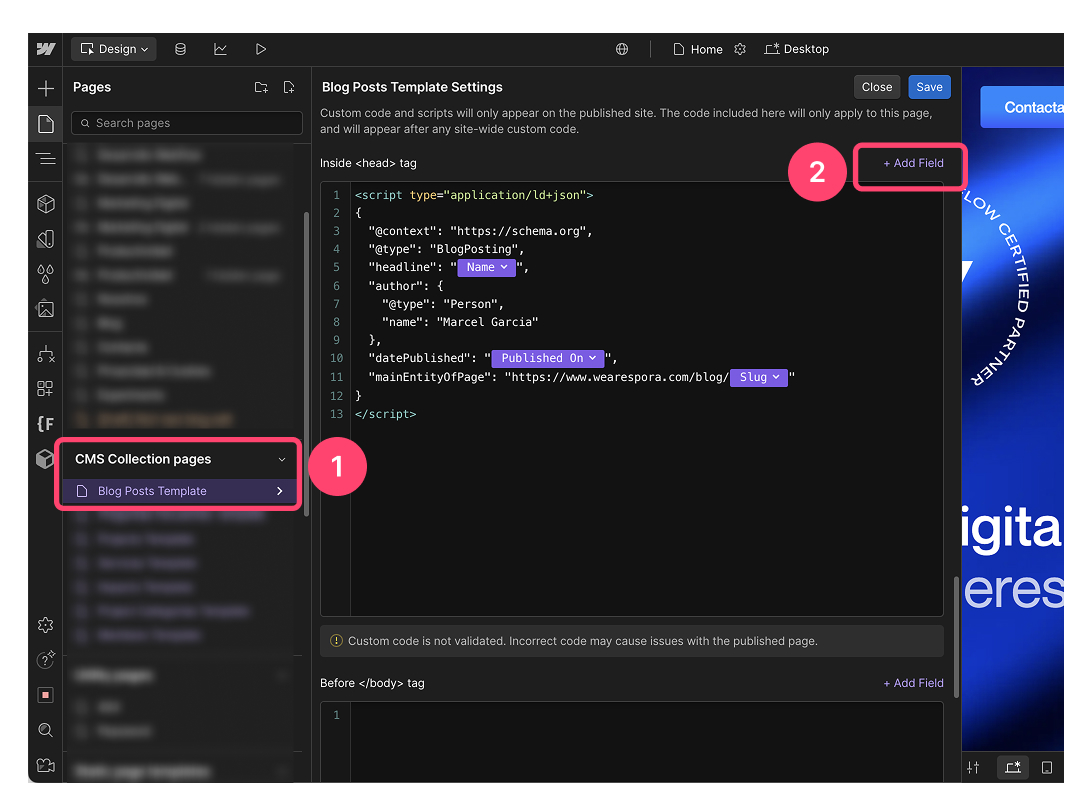Open the Apps grid icon

click(46, 389)
